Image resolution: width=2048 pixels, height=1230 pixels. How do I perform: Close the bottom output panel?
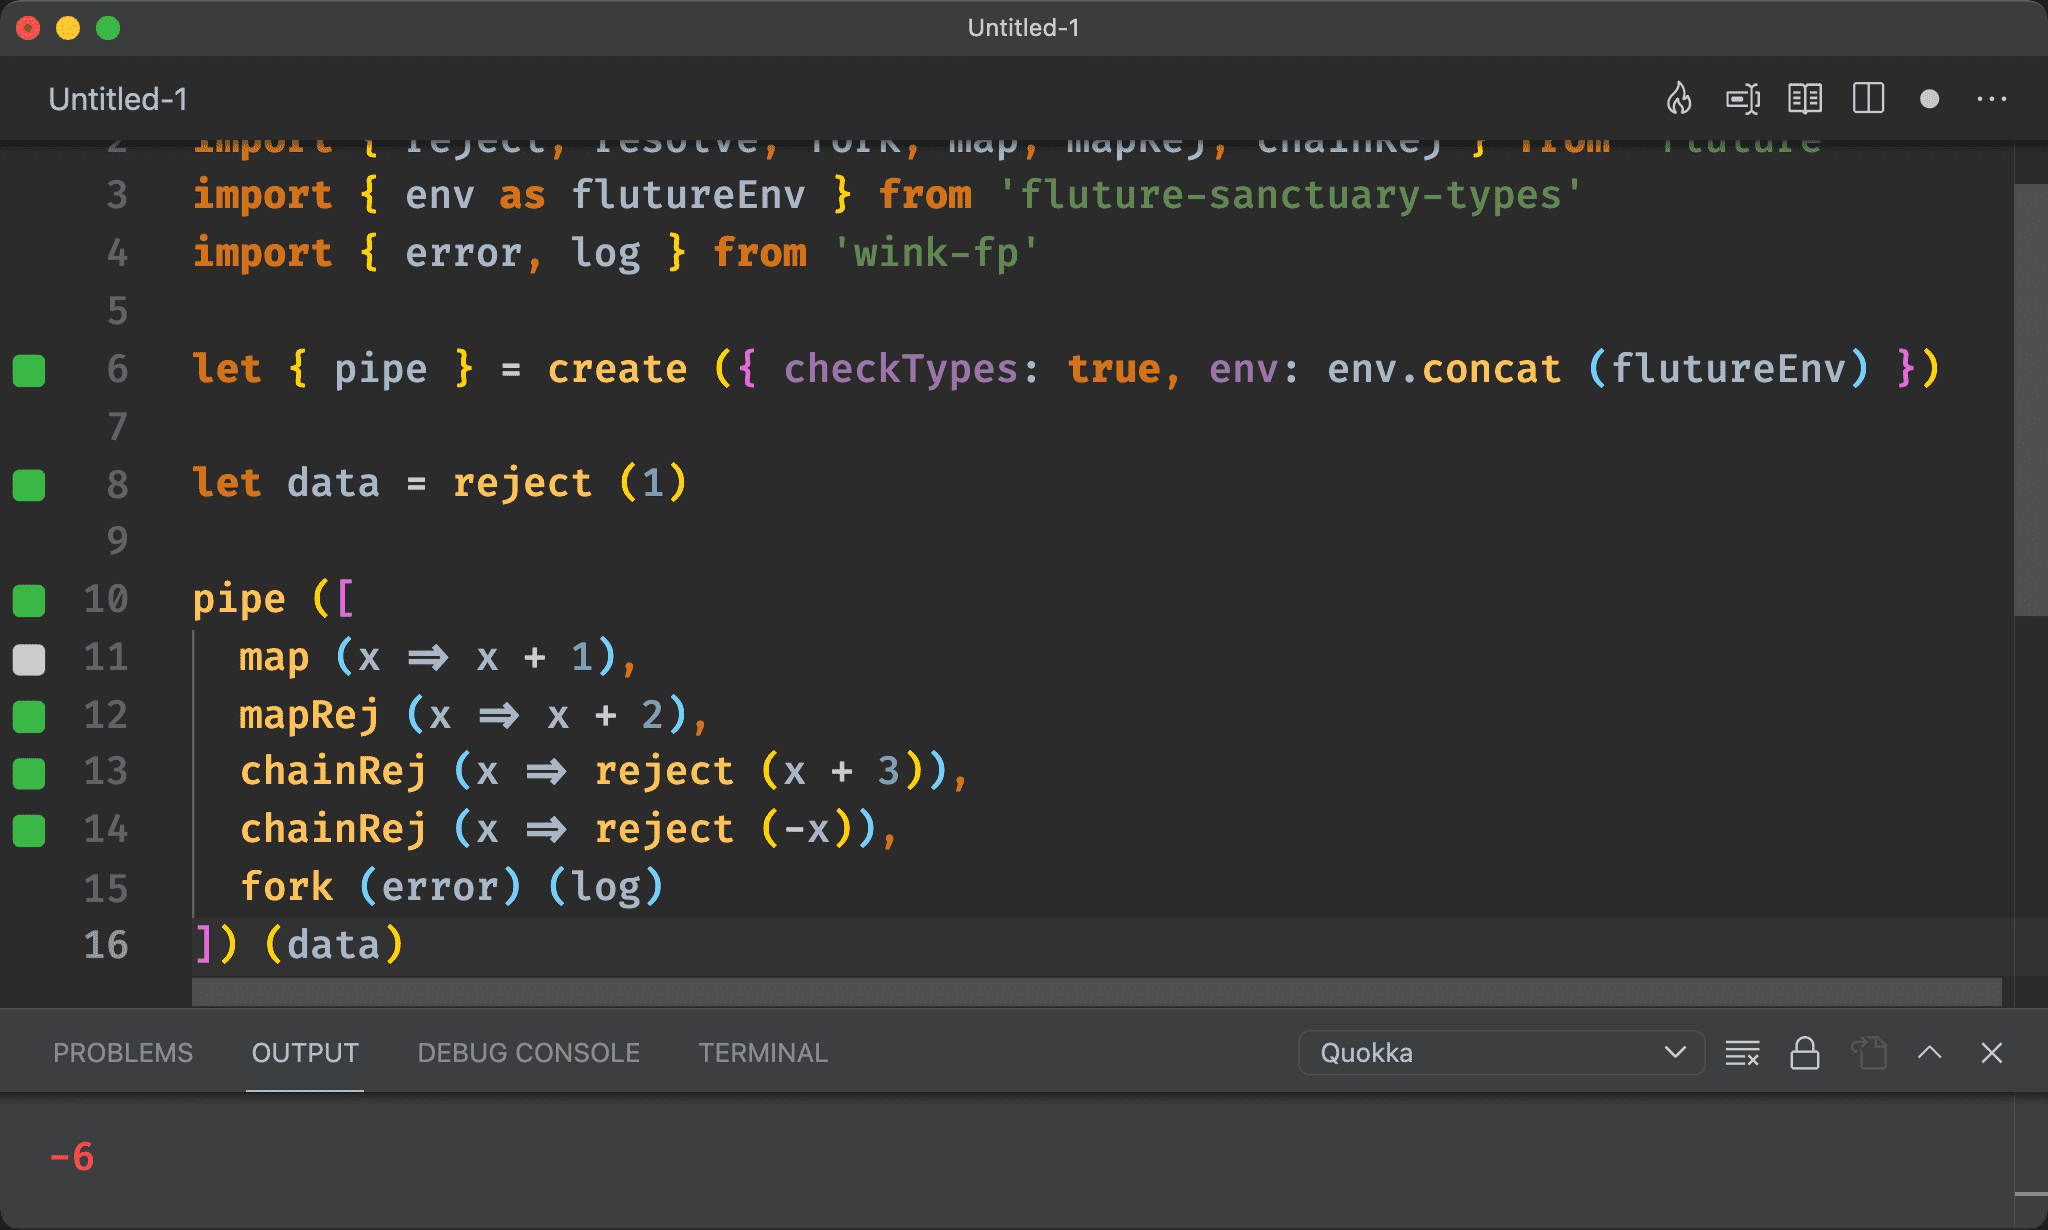[1991, 1053]
